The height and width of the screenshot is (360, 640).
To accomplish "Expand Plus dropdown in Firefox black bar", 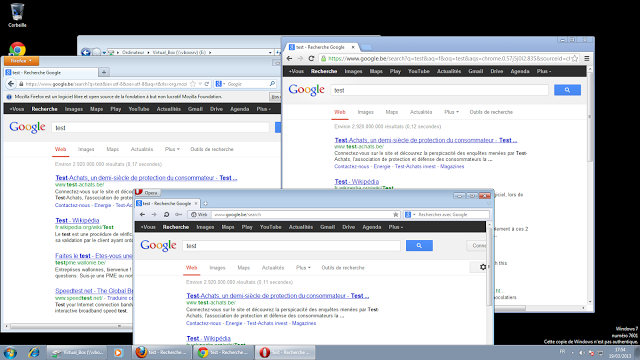I will click(x=263, y=109).
